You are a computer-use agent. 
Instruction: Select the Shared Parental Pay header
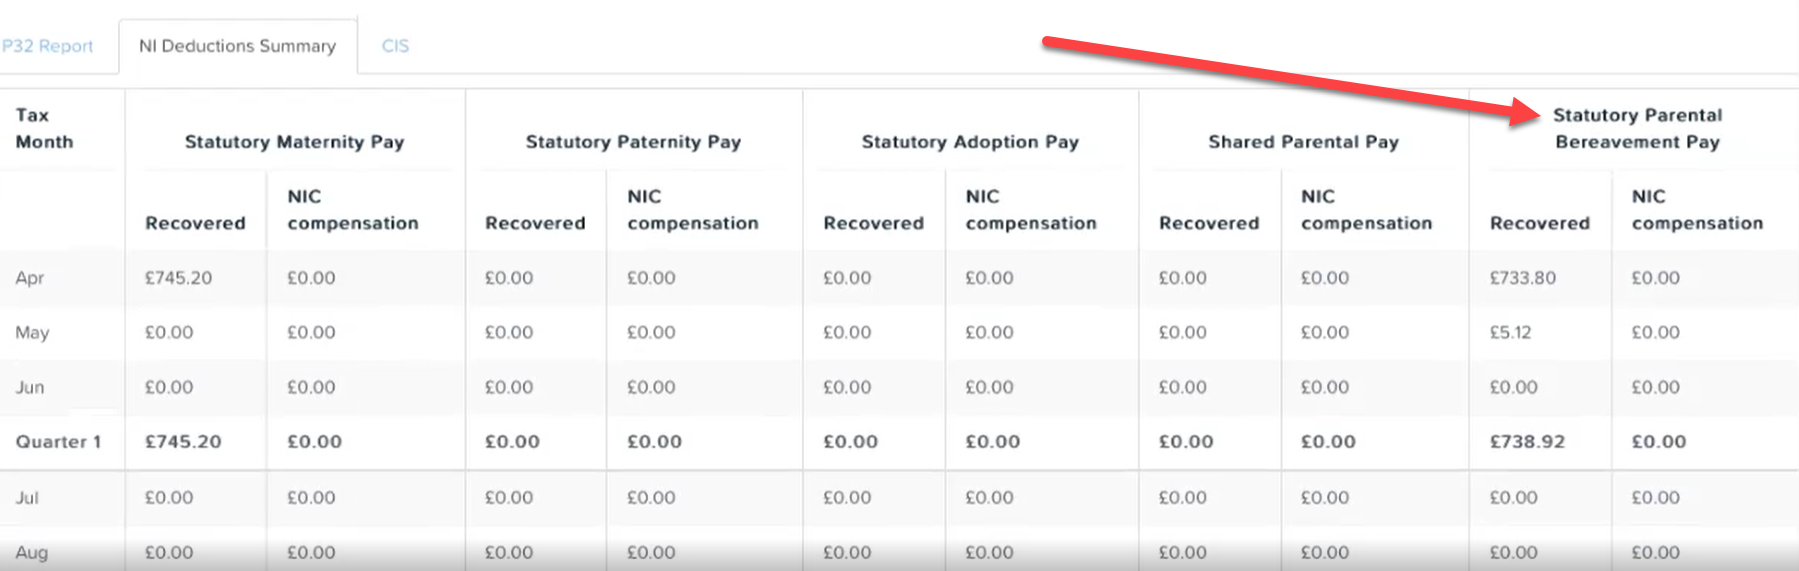1304,142
